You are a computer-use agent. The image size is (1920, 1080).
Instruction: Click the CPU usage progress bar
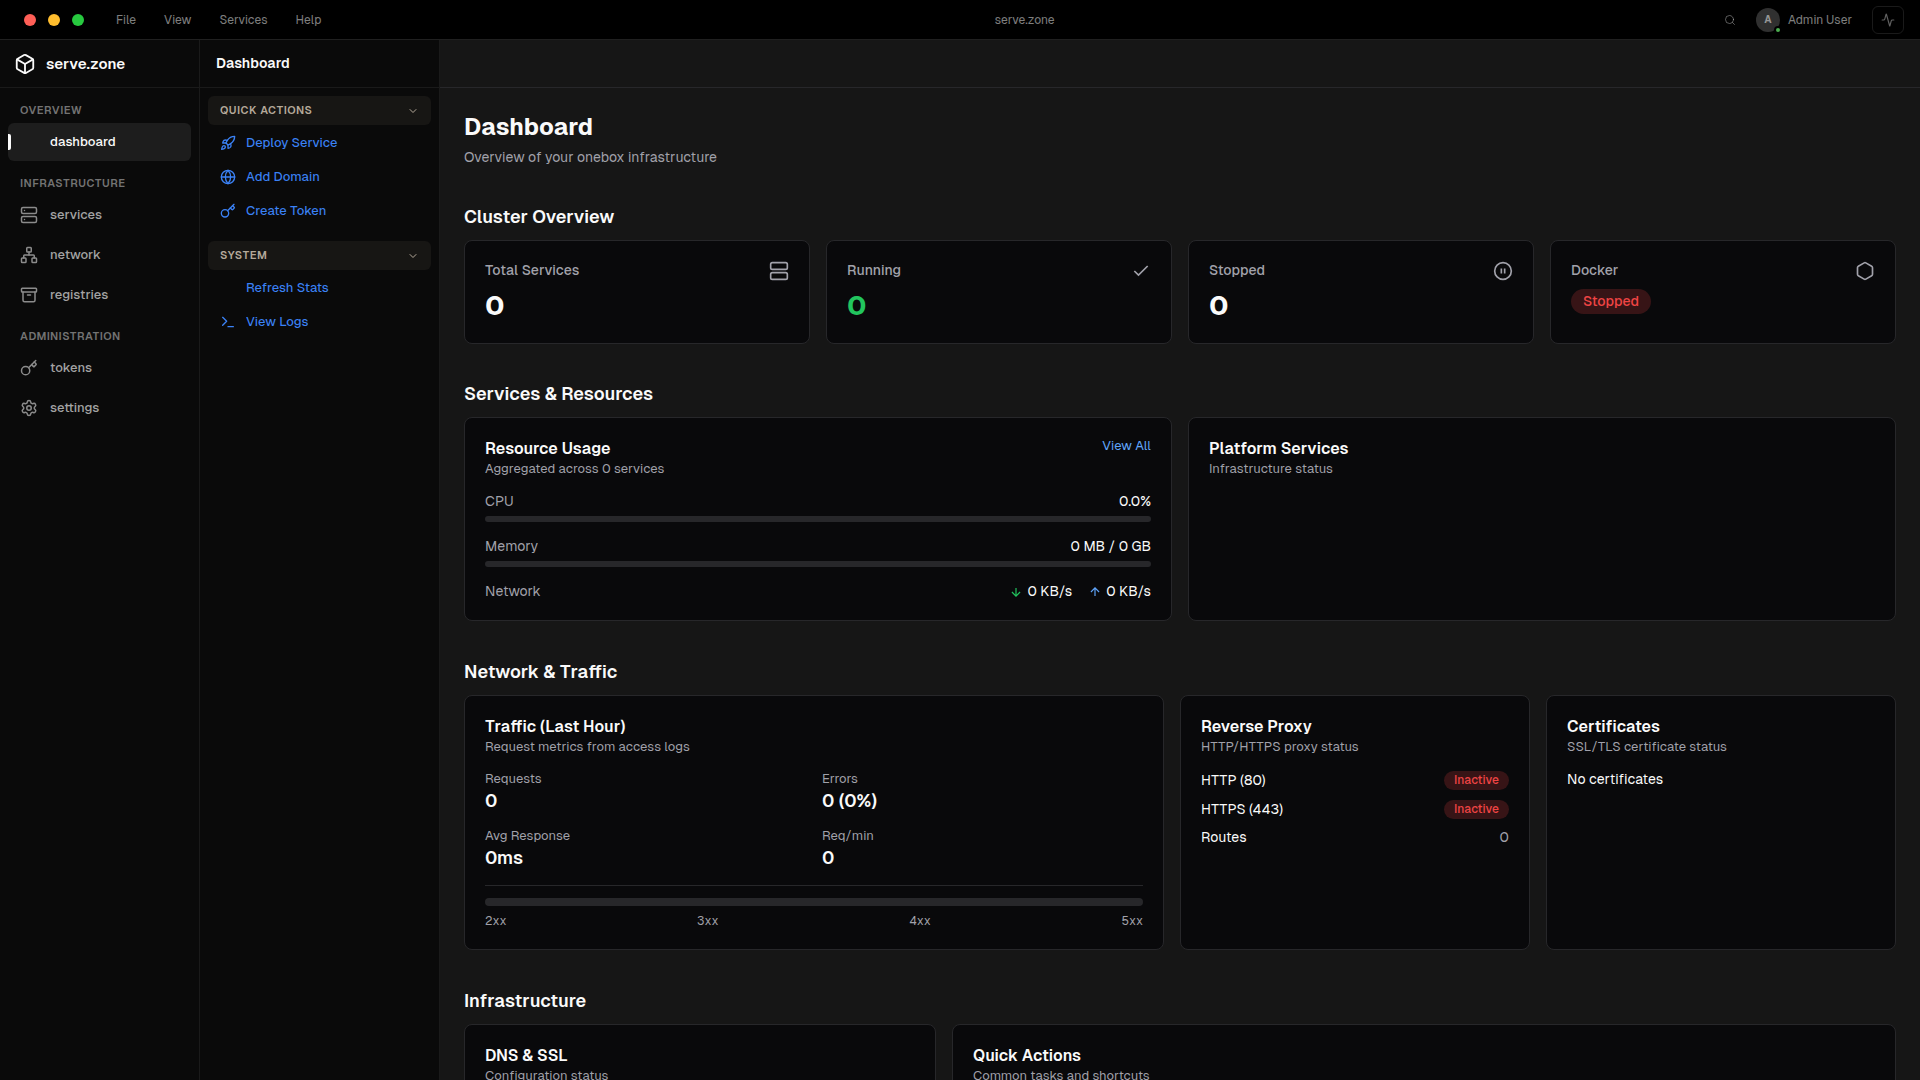[x=817, y=519]
